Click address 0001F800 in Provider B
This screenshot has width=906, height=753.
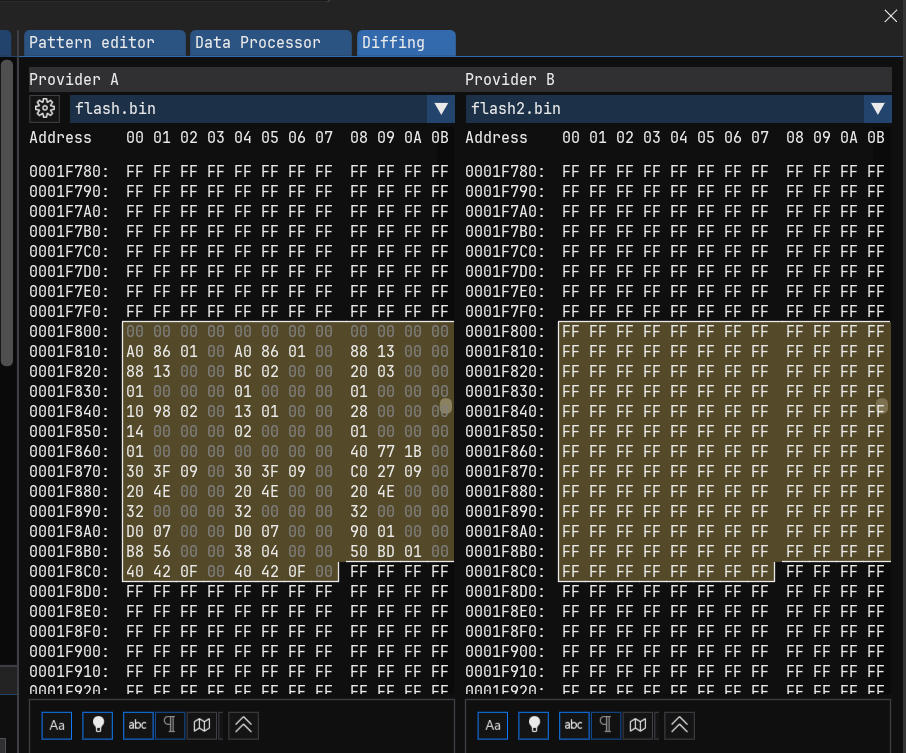pos(505,332)
